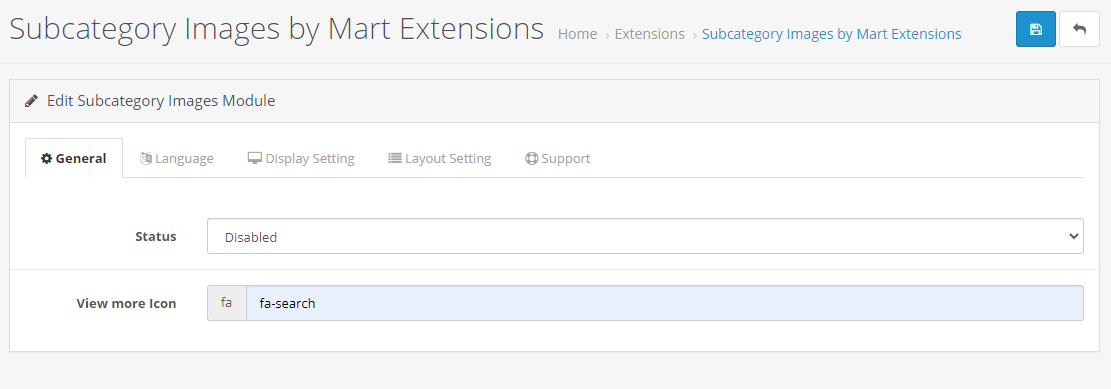Click the back reply-arrow button
The width and height of the screenshot is (1111, 389).
point(1079,29)
